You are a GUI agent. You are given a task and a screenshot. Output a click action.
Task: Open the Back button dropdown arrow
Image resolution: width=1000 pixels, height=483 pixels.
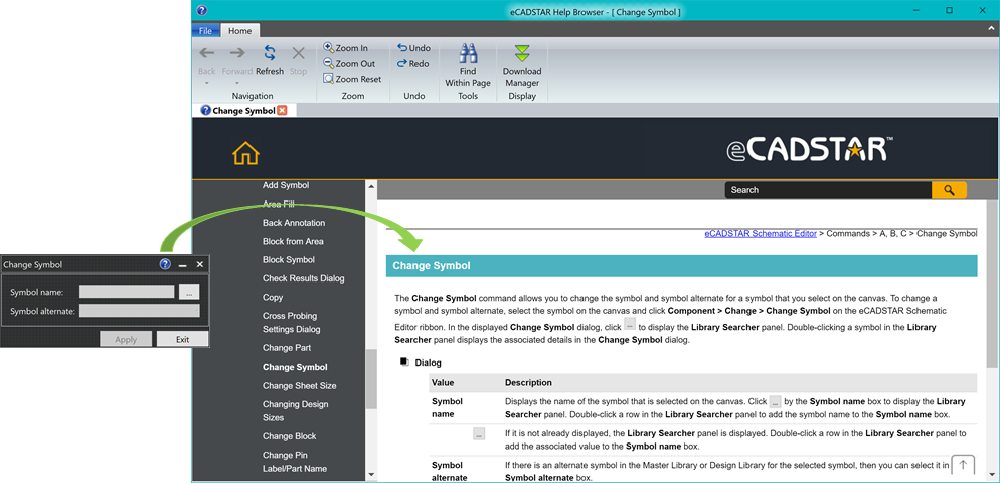(207, 83)
